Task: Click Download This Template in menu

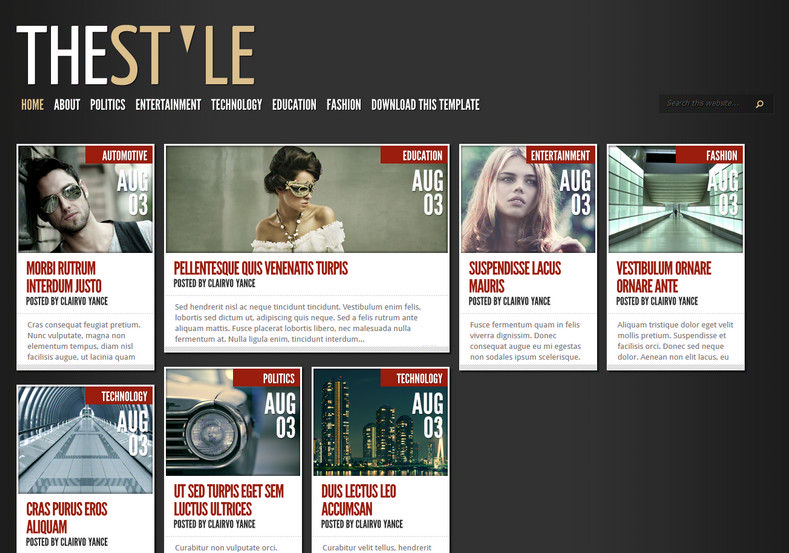Action: click(x=425, y=105)
